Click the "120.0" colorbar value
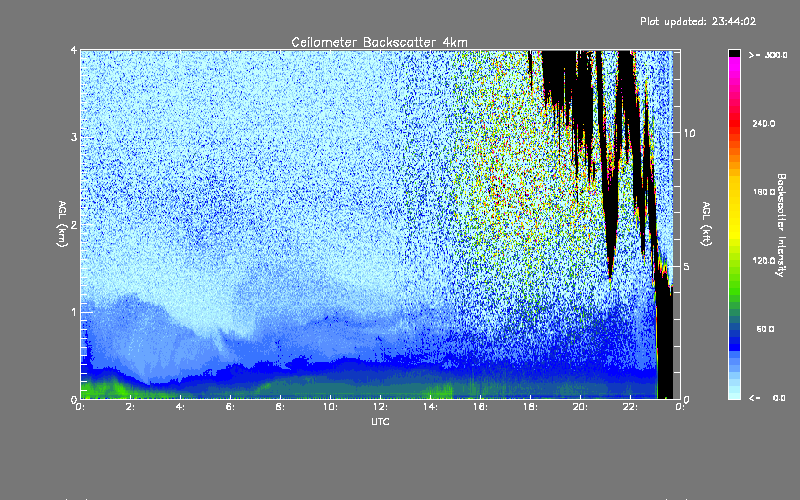 coord(764,261)
